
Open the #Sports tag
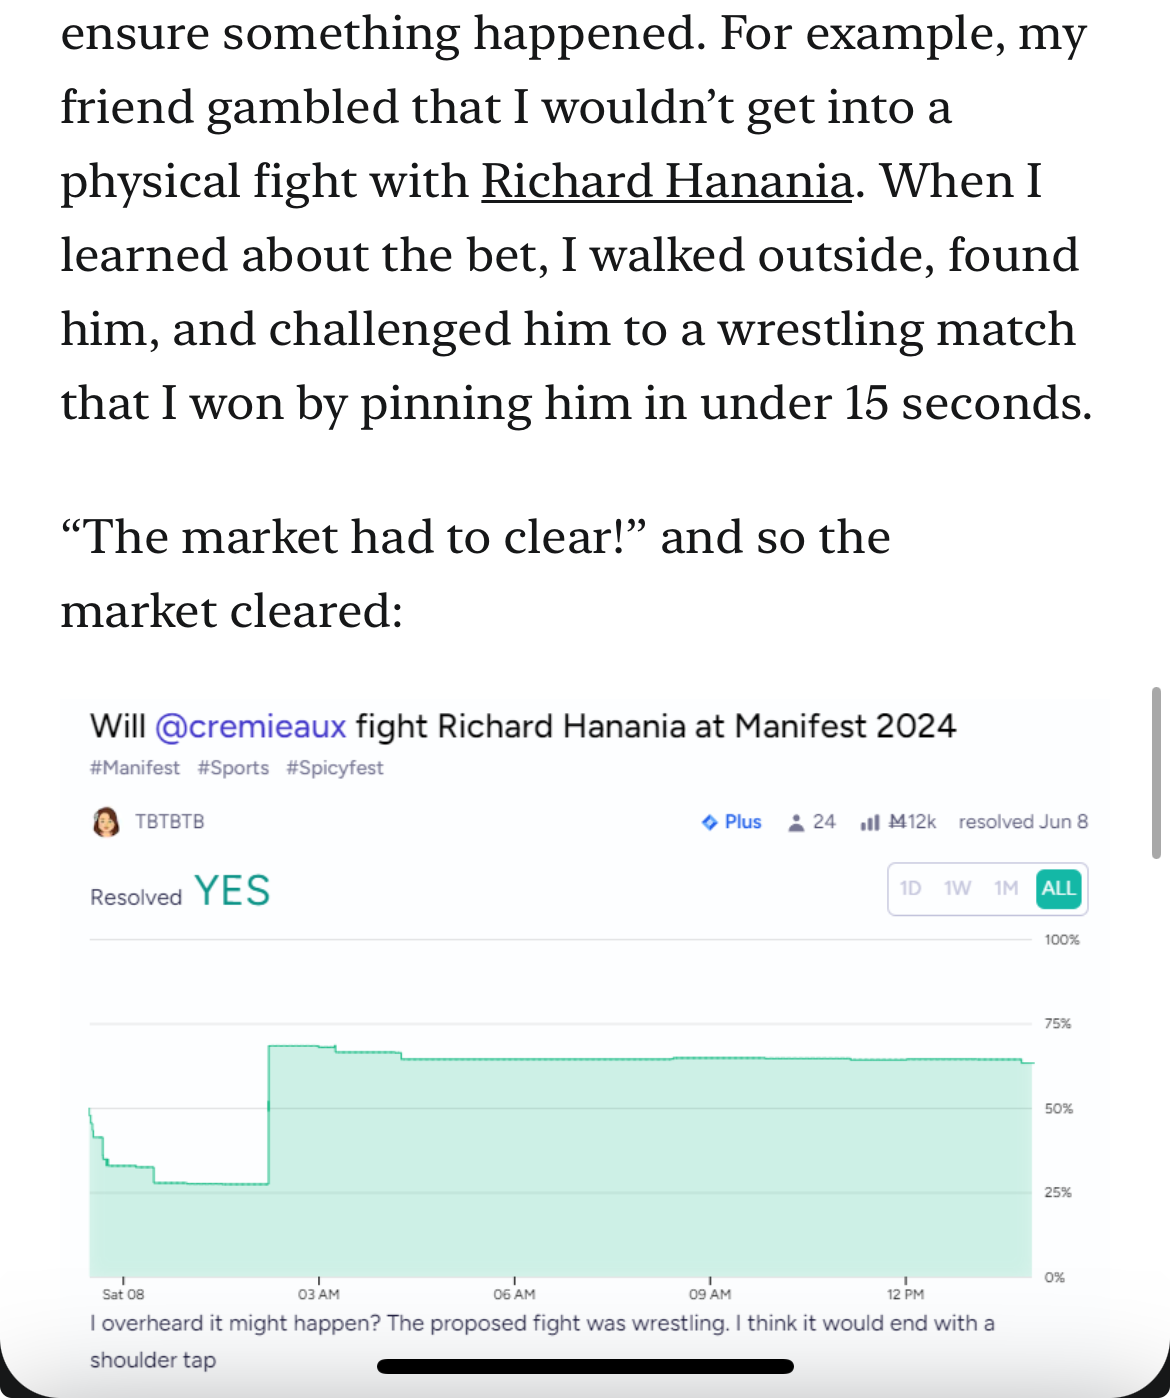click(x=234, y=768)
